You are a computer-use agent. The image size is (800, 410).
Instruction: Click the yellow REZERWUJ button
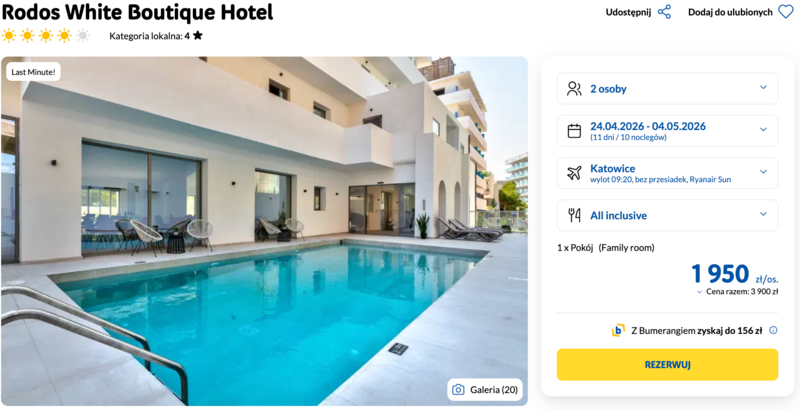click(667, 365)
